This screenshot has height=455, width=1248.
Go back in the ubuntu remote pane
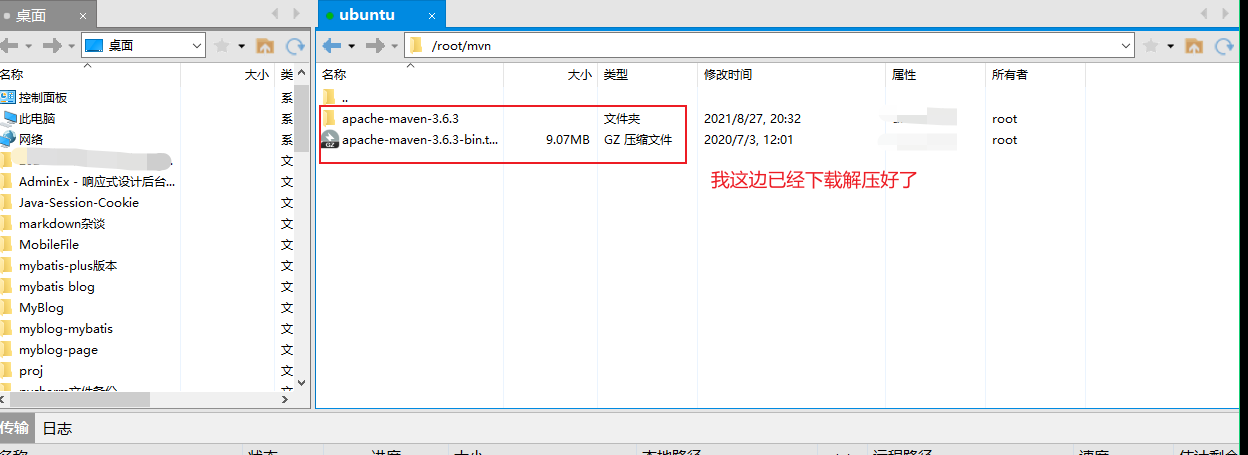331,46
